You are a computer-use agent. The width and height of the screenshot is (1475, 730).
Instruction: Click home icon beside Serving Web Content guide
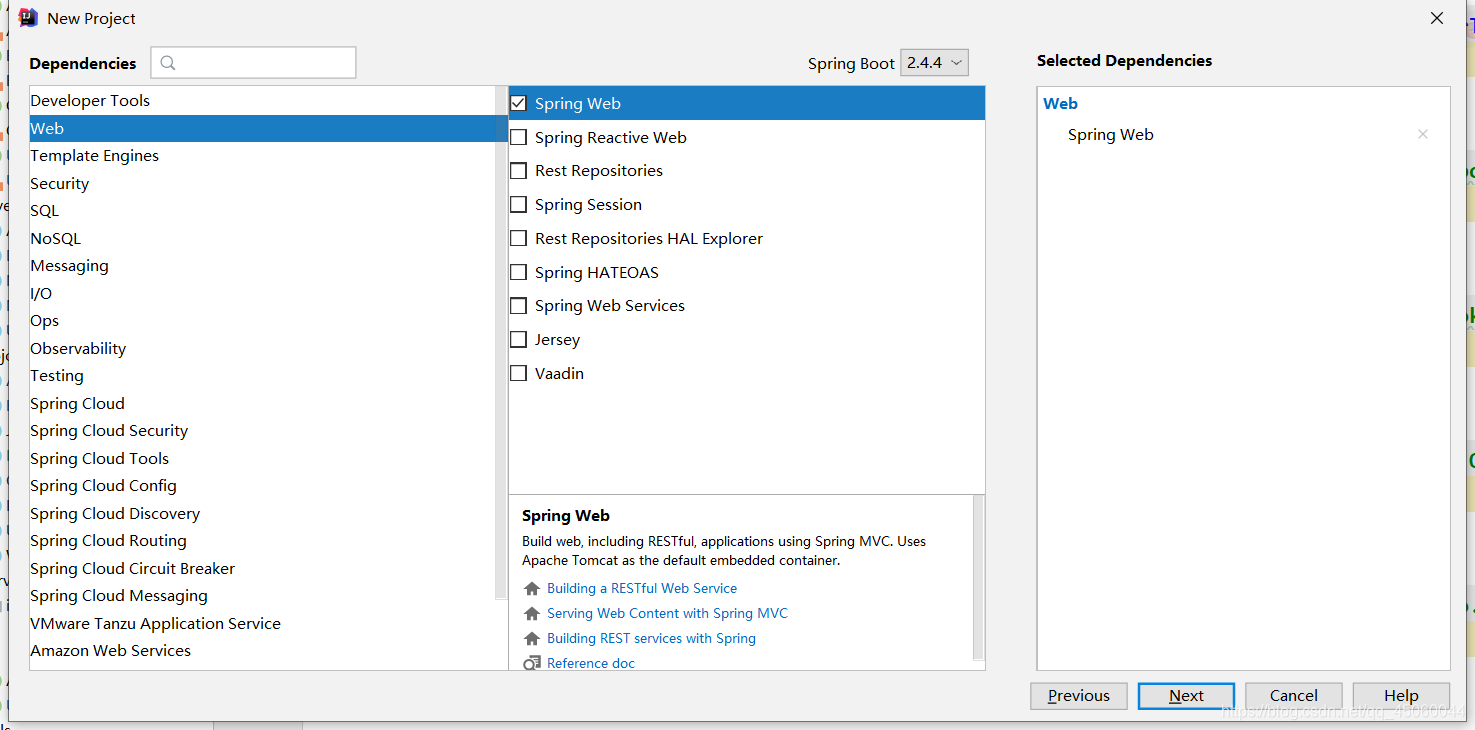532,614
